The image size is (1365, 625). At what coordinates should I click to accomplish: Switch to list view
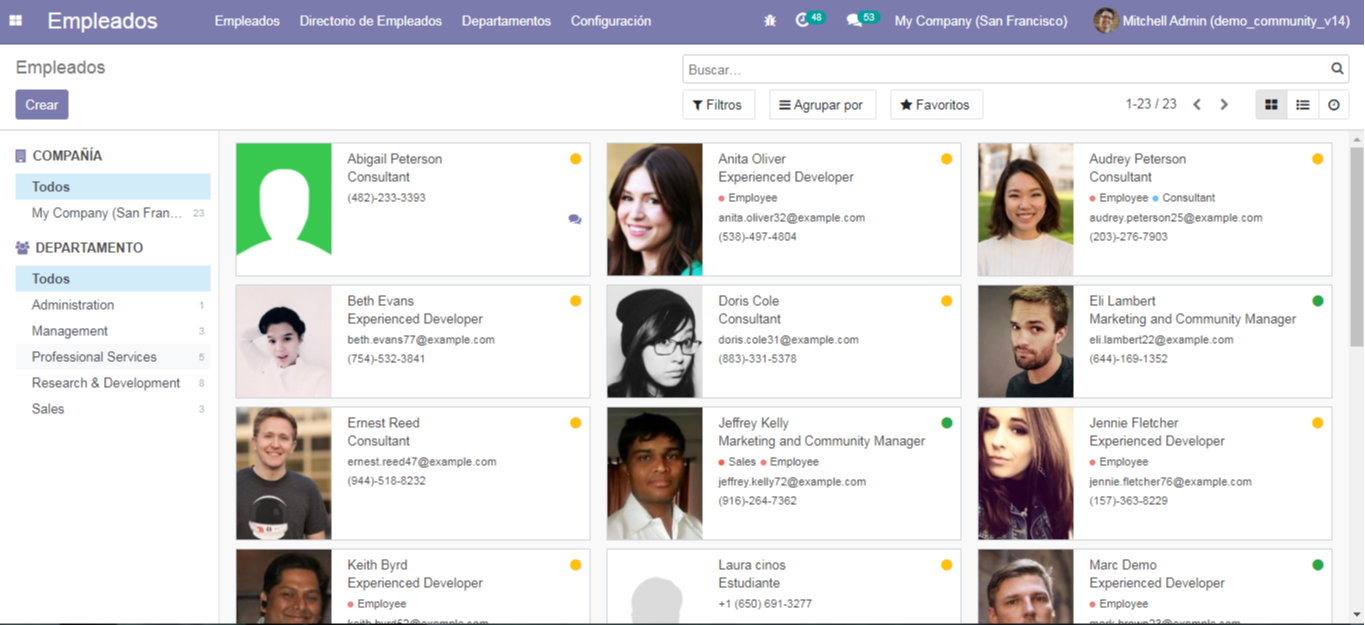1302,105
